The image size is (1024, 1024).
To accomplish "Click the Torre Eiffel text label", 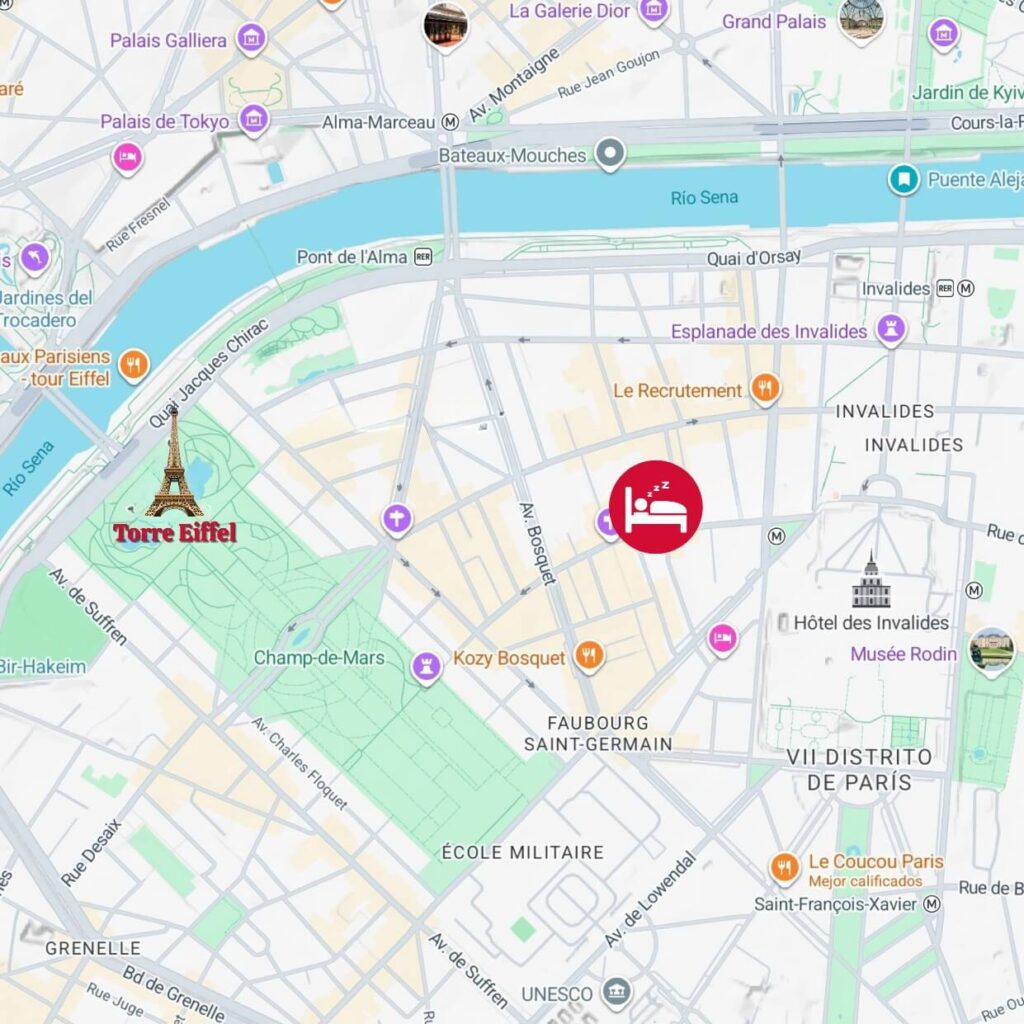I will [175, 533].
